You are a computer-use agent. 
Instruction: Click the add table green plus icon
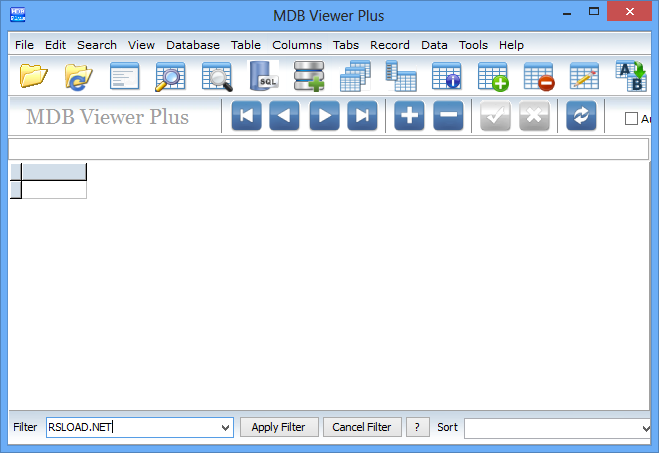click(x=493, y=76)
